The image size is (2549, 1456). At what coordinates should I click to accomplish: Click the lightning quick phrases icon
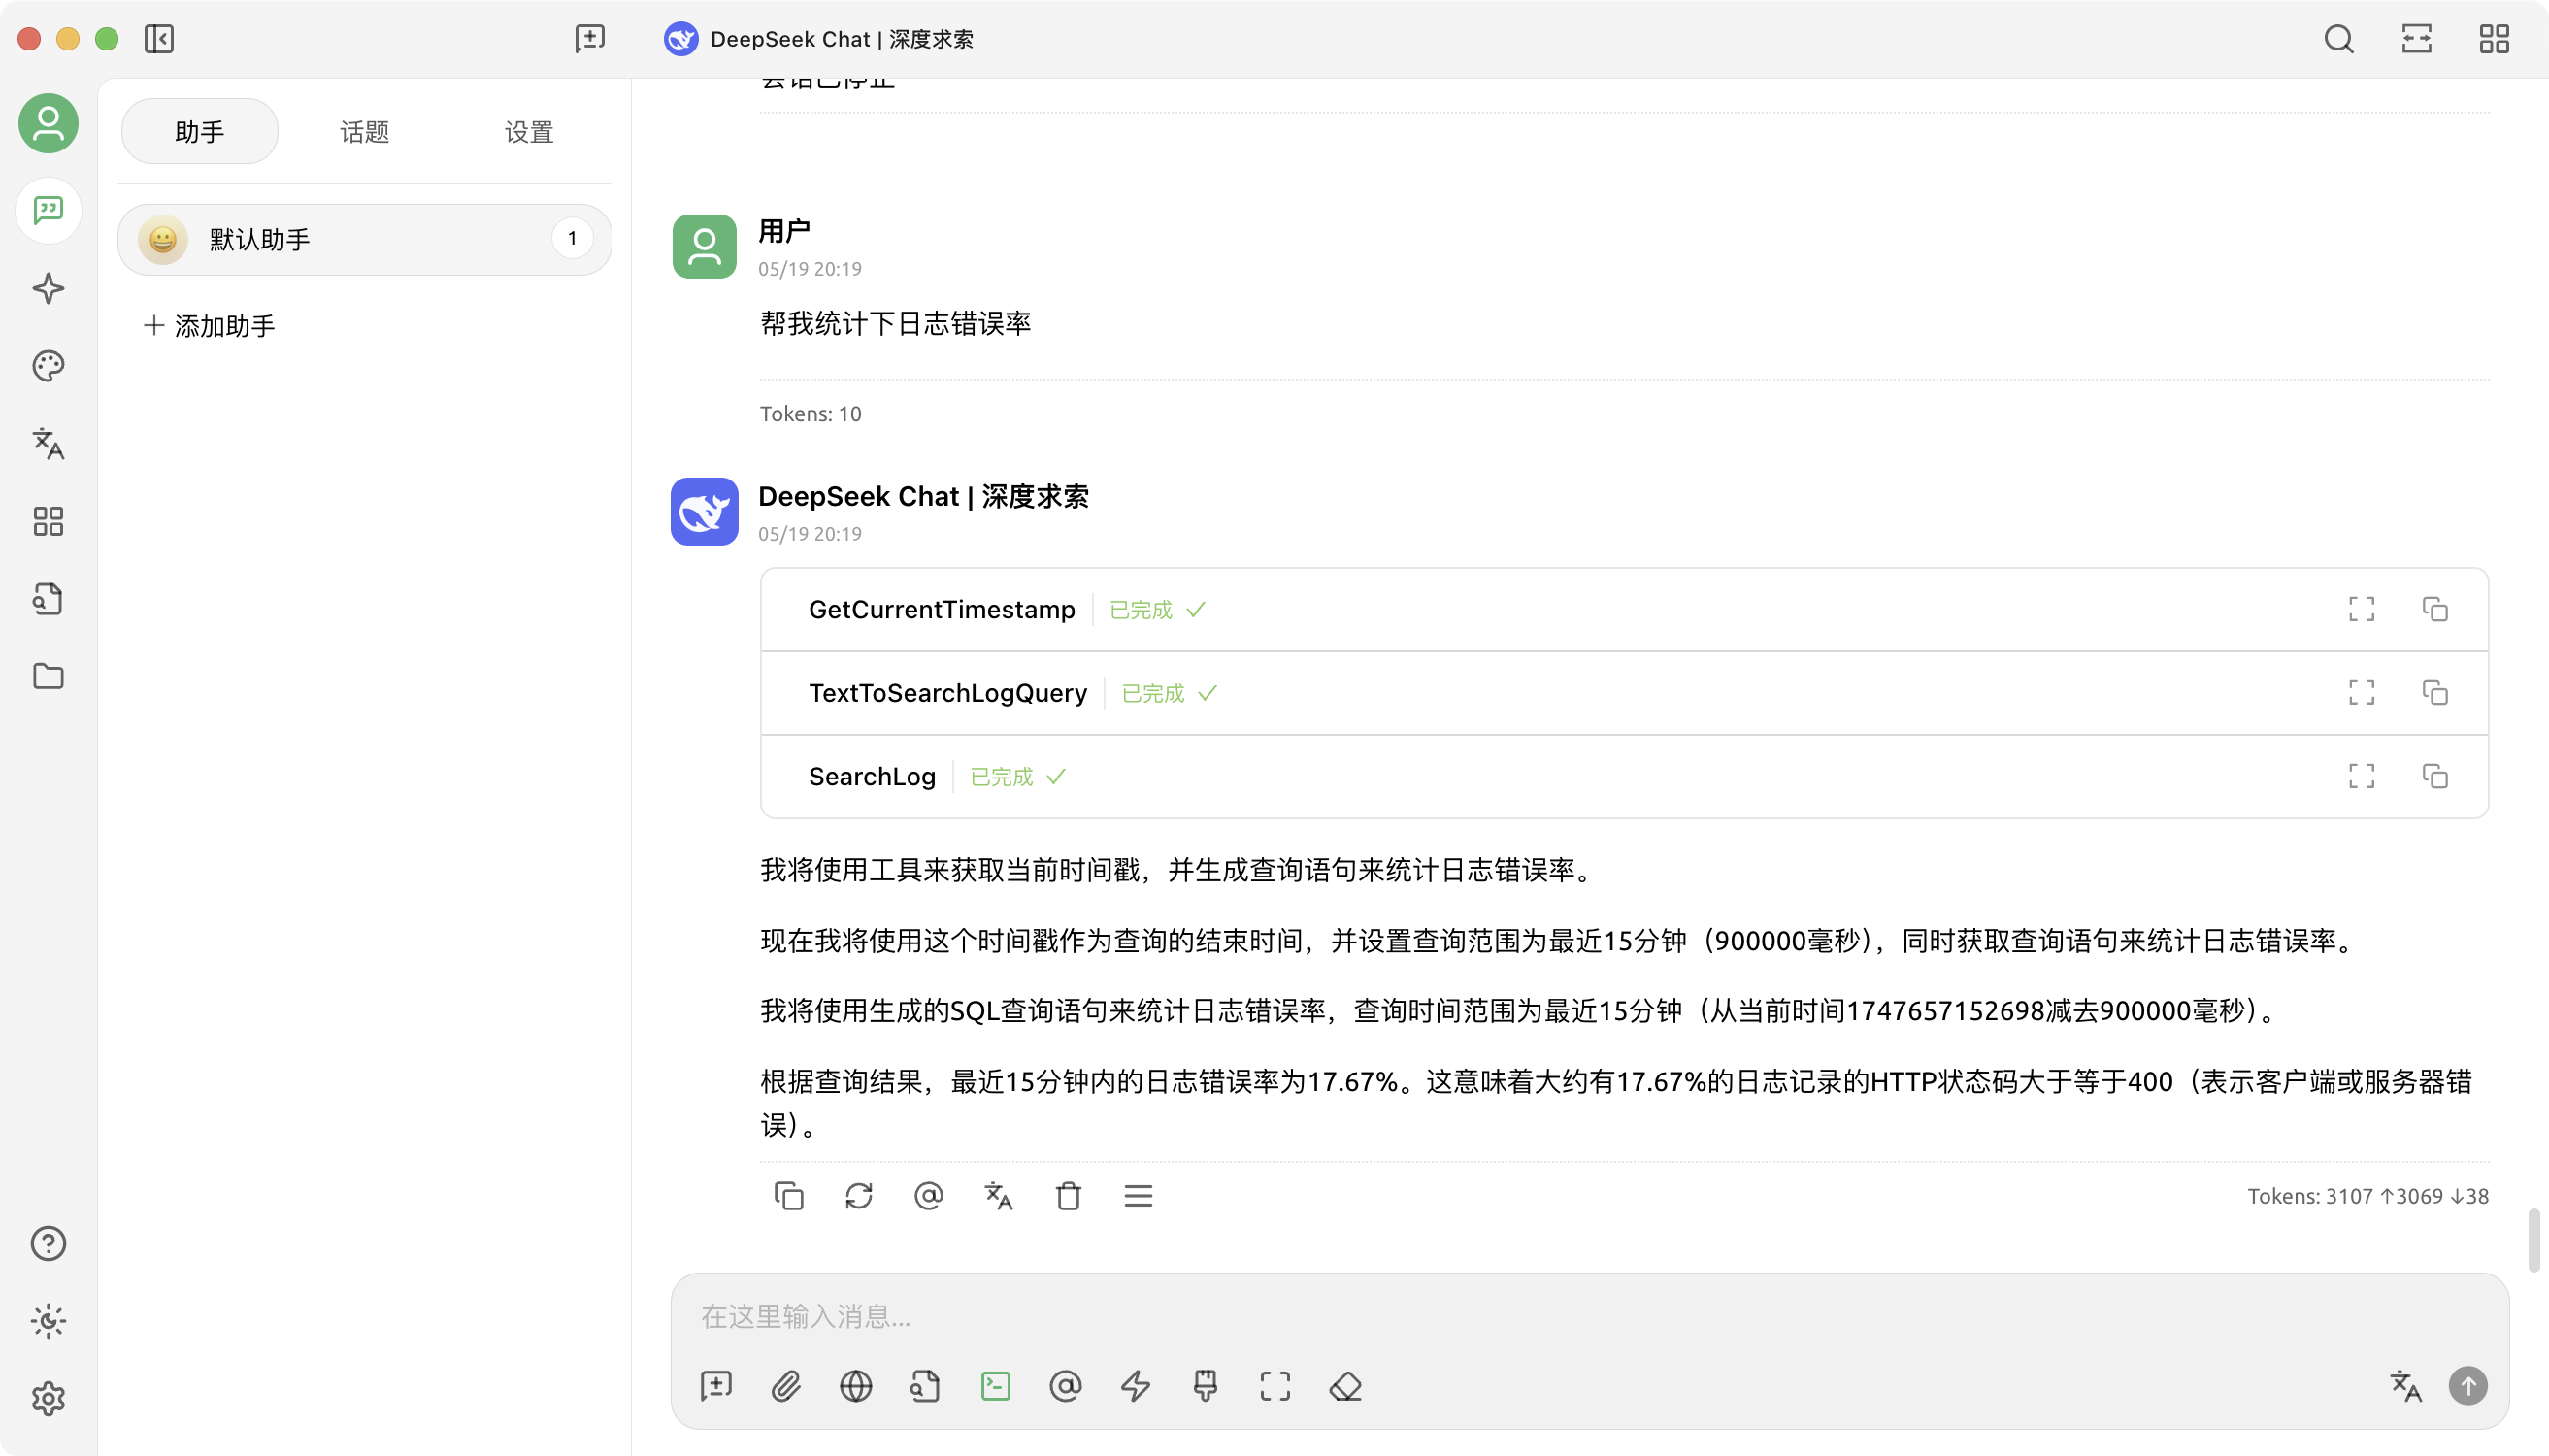tap(1135, 1386)
